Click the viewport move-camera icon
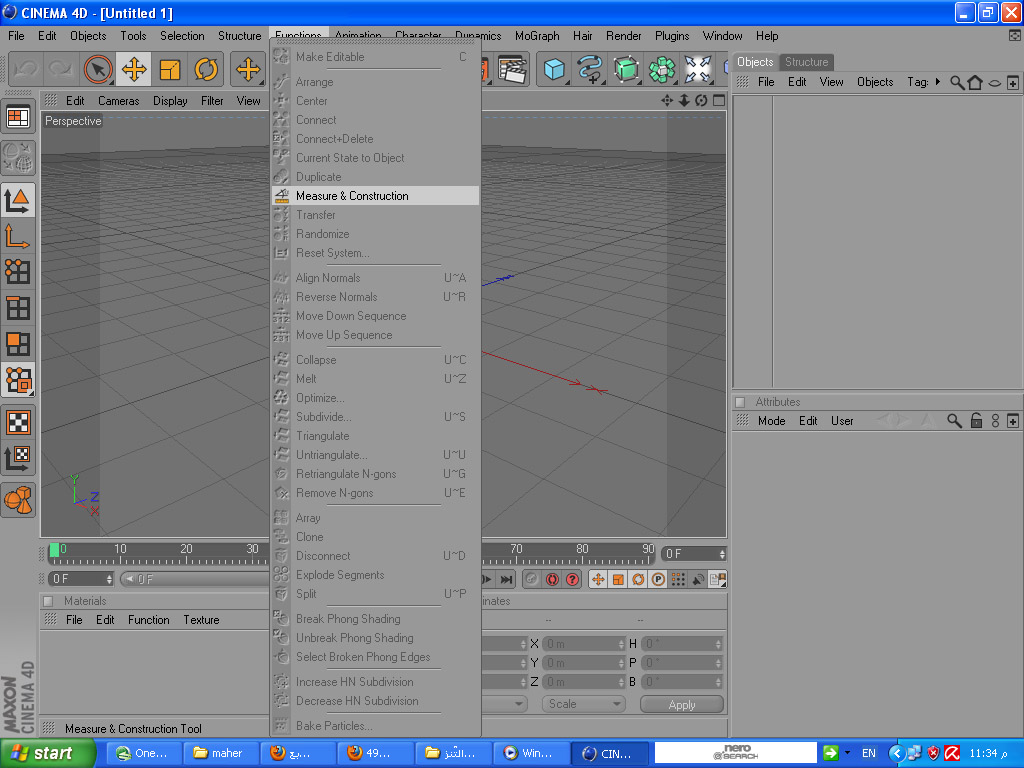Screen dimensions: 1024x768 667,100
